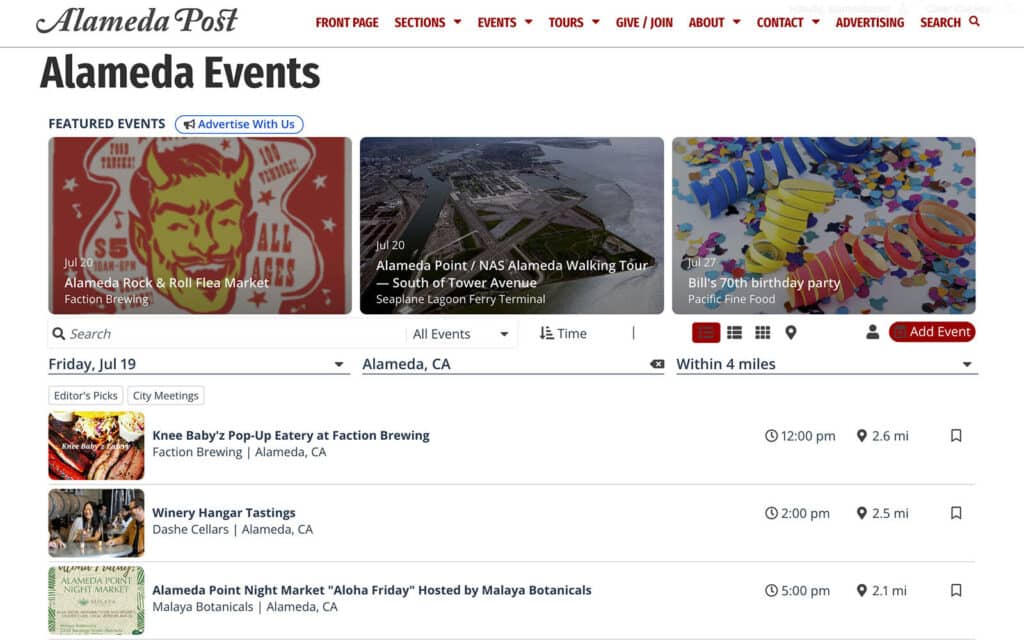1024x640 pixels.
Task: Click the location pin beside 2.6 mi
Action: pos(861,436)
